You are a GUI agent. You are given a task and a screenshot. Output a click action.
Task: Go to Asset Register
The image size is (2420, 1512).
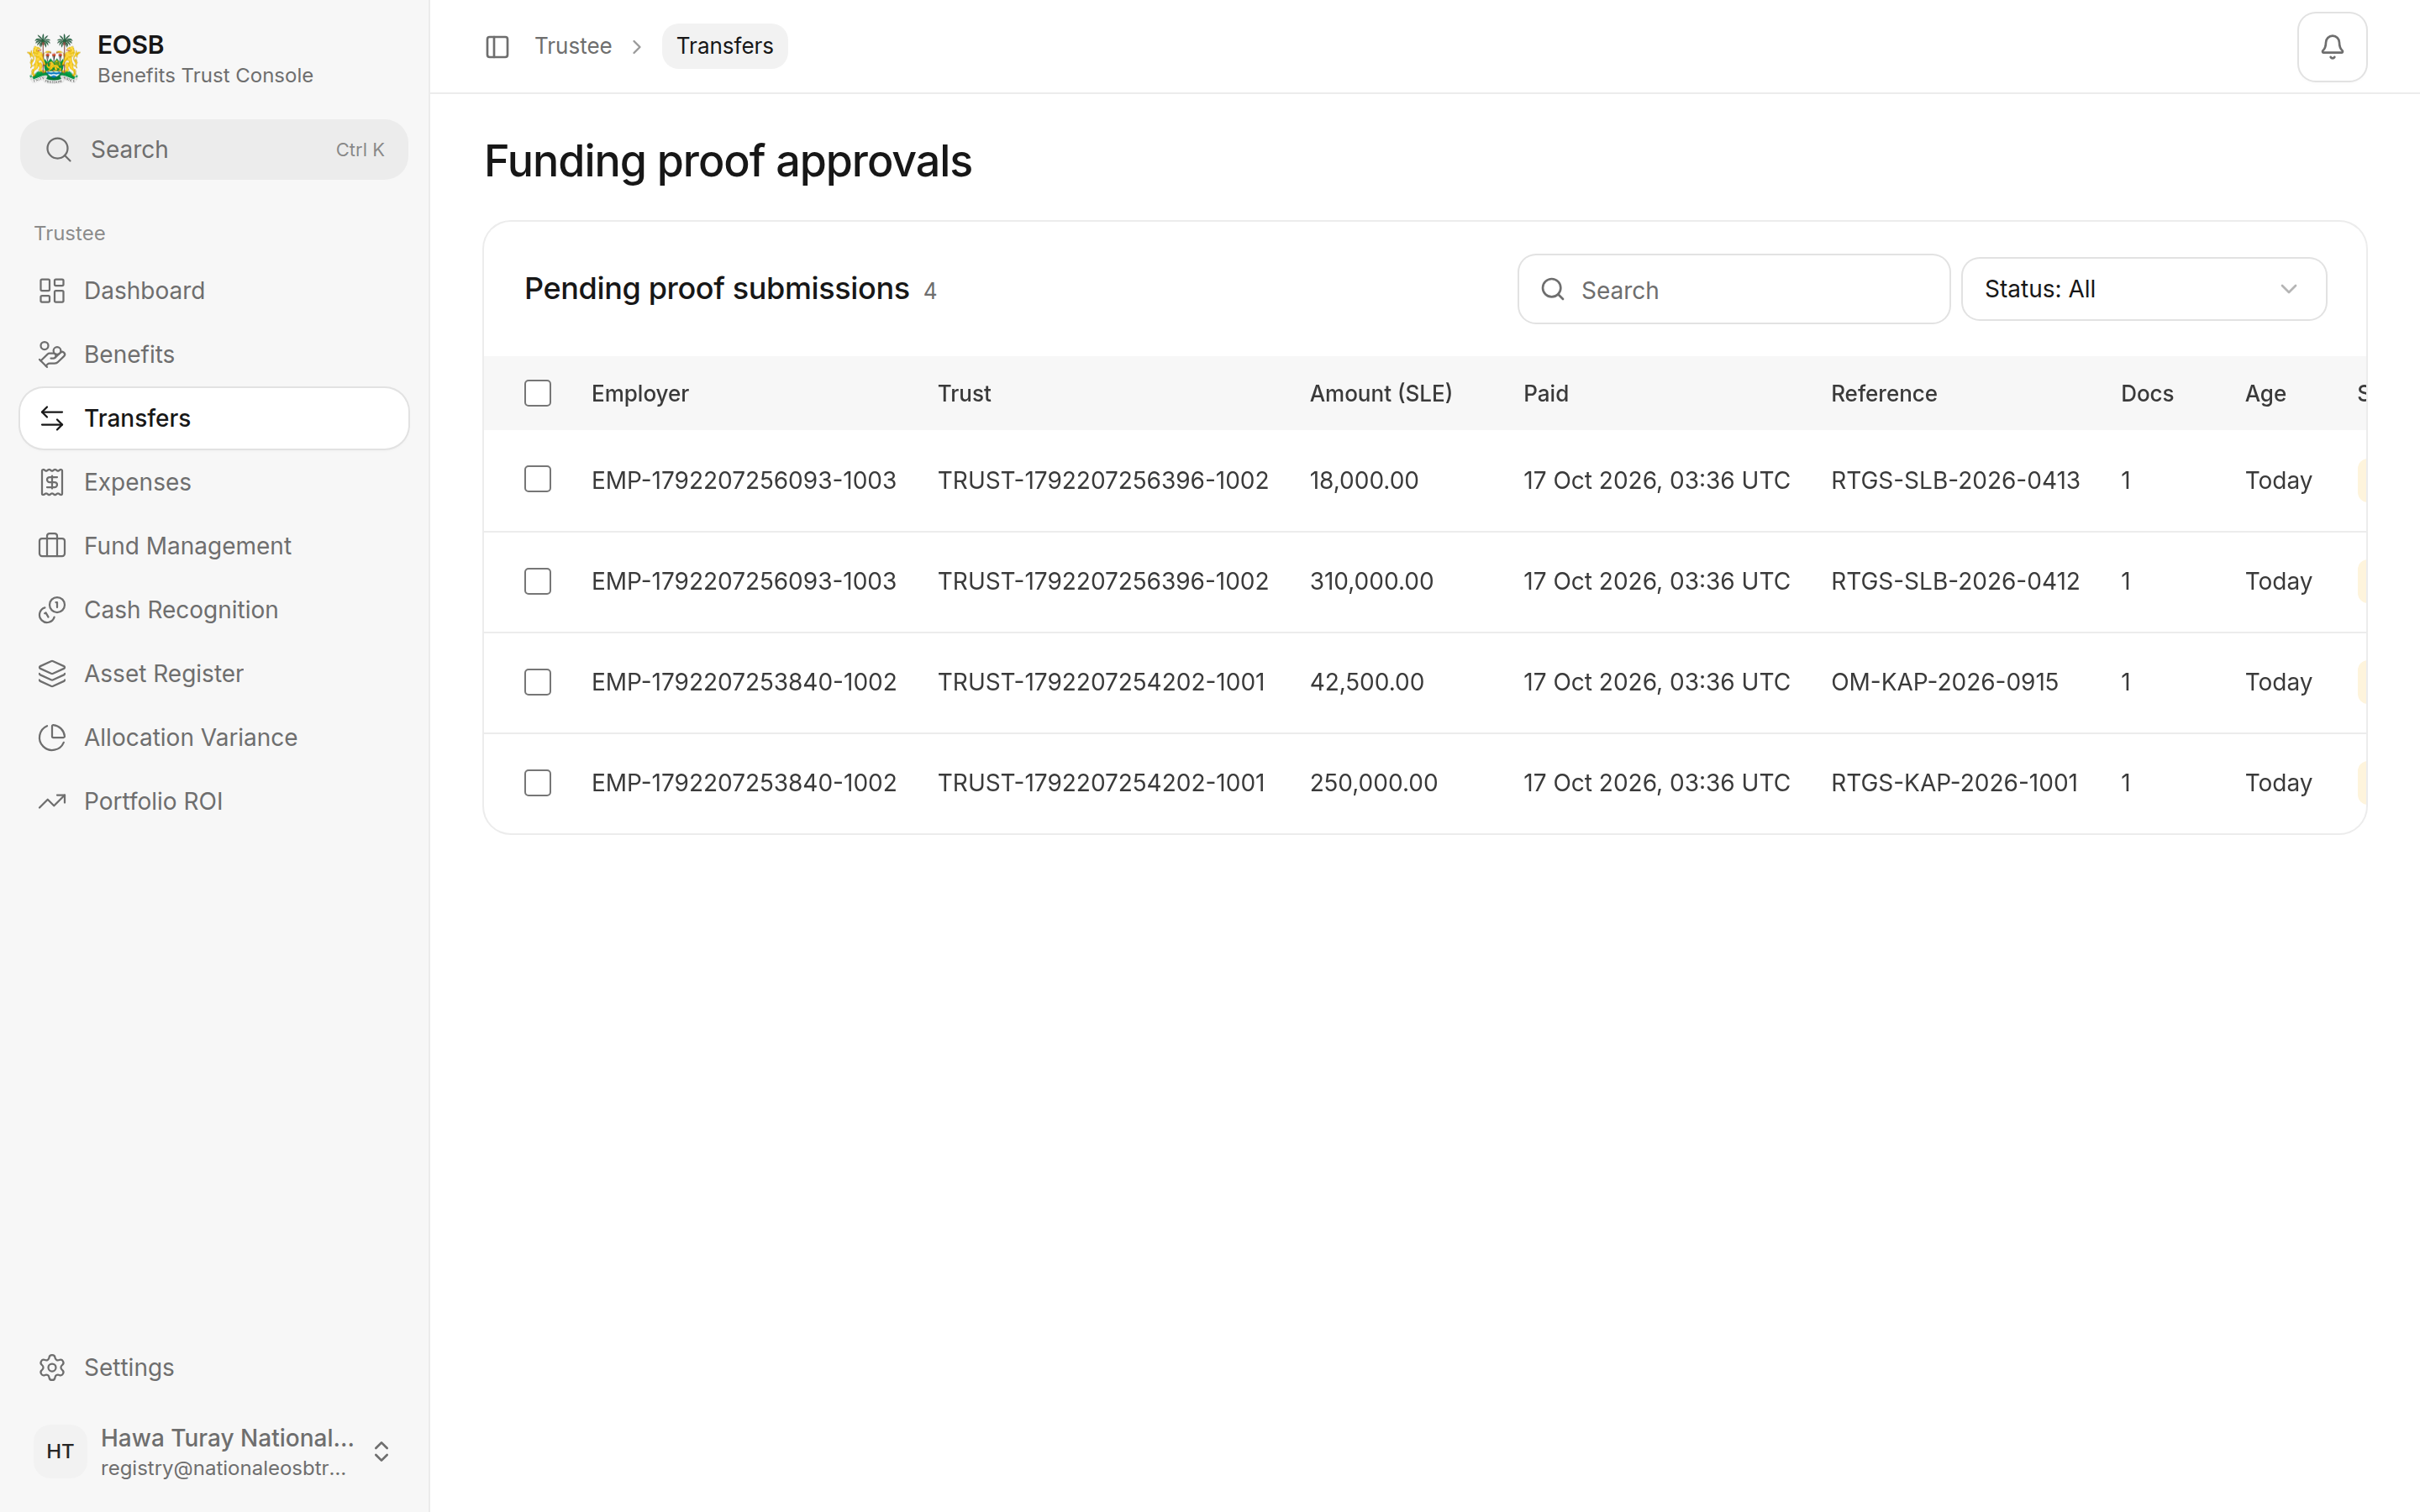click(214, 674)
